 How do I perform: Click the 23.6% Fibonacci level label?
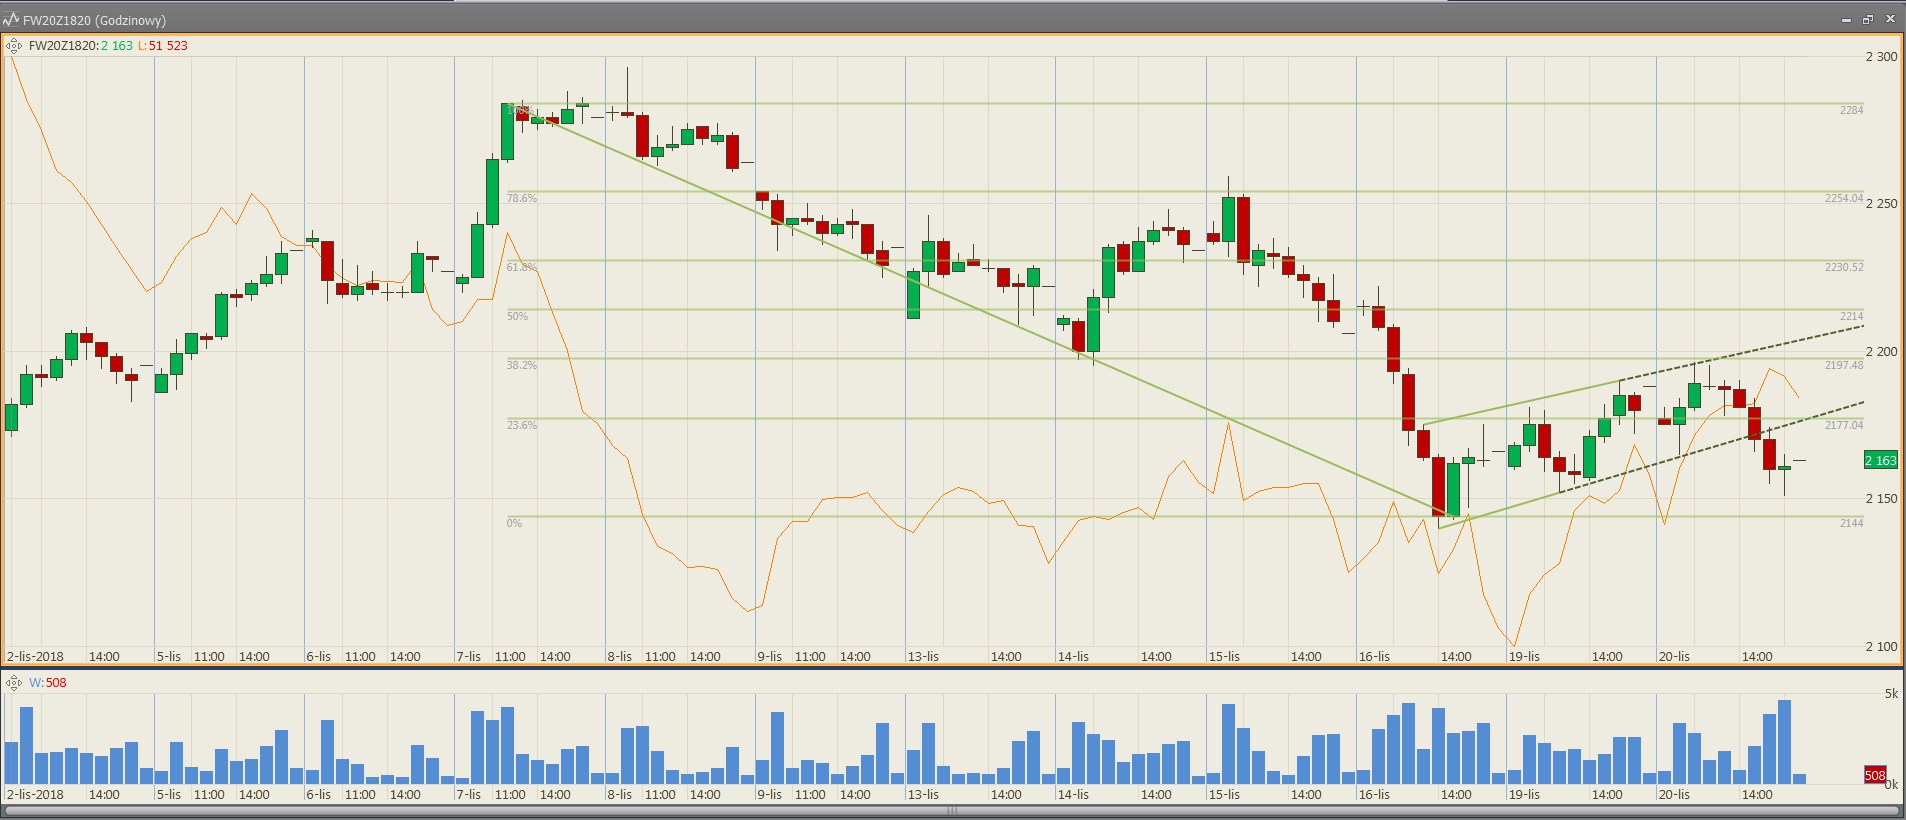[x=521, y=426]
